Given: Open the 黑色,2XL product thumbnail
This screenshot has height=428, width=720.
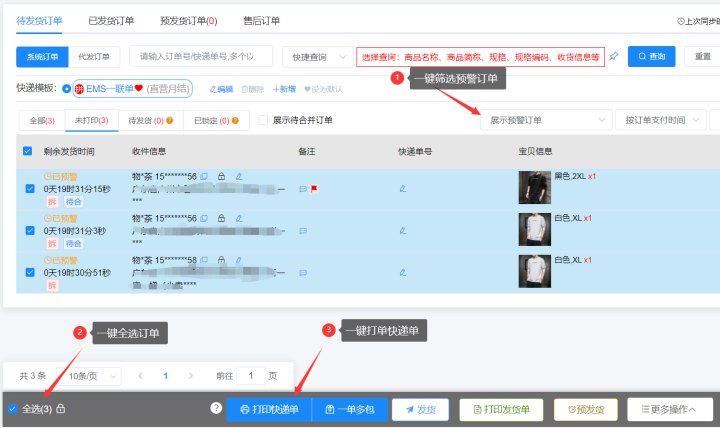Looking at the screenshot, I should pos(534,187).
